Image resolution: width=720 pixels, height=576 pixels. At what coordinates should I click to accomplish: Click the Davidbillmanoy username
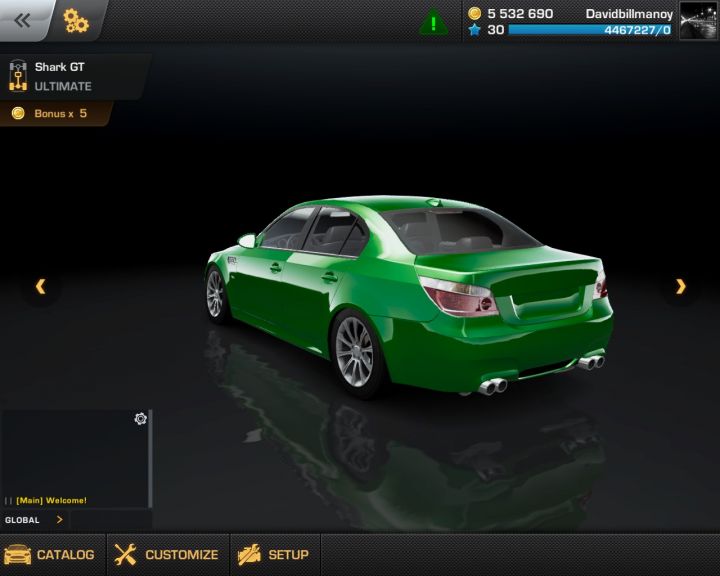click(628, 14)
